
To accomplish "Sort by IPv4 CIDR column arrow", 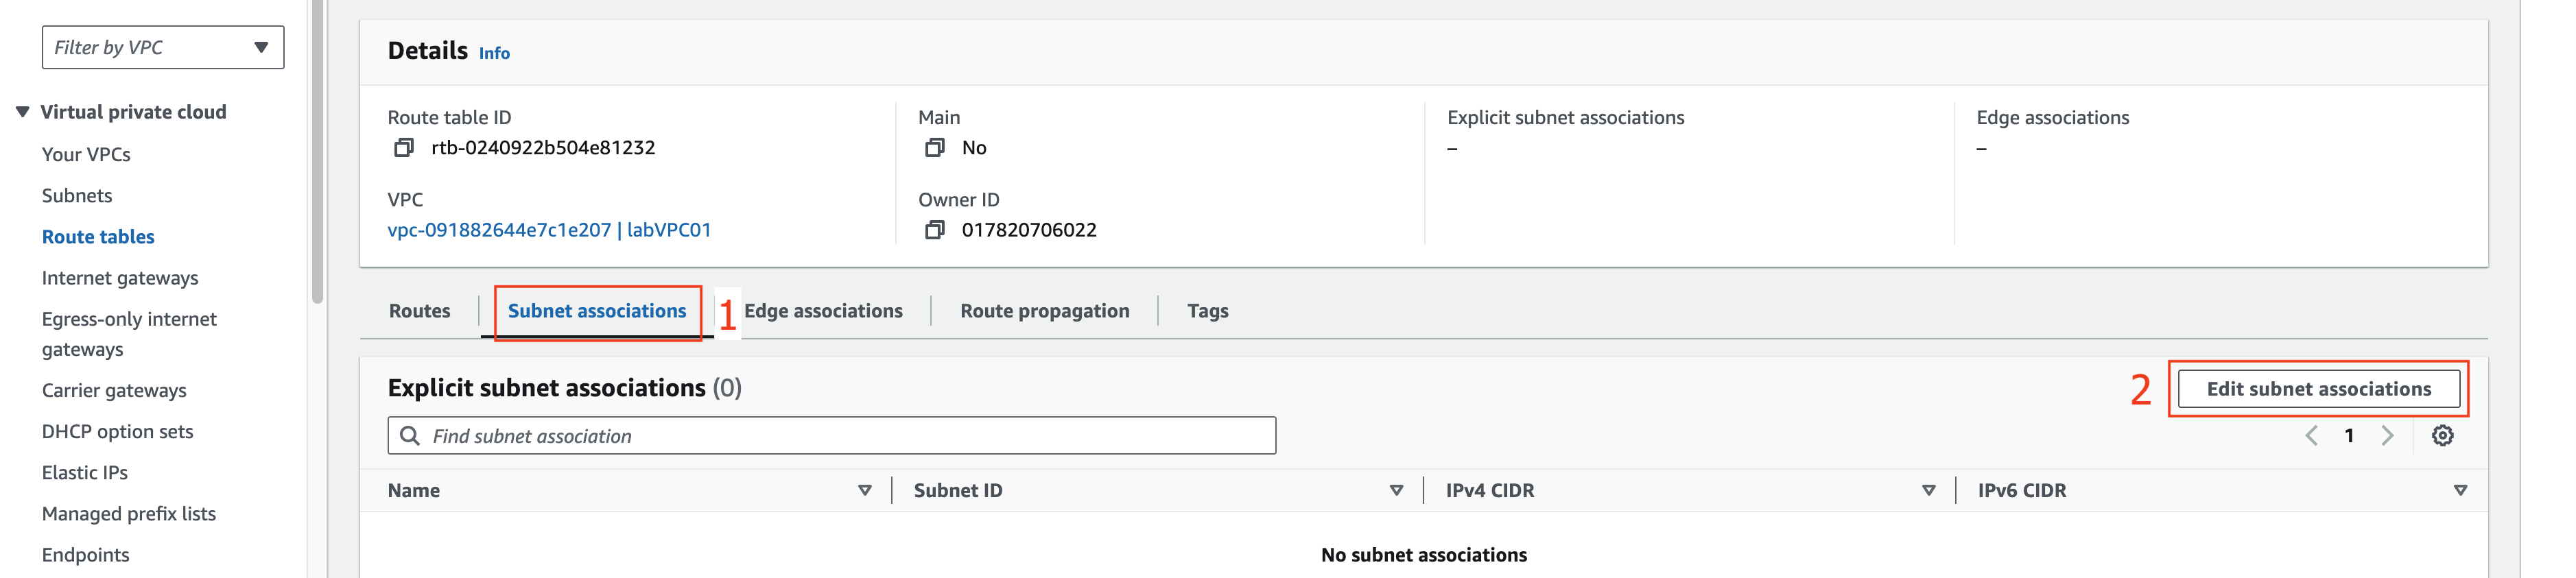I will click(1928, 491).
